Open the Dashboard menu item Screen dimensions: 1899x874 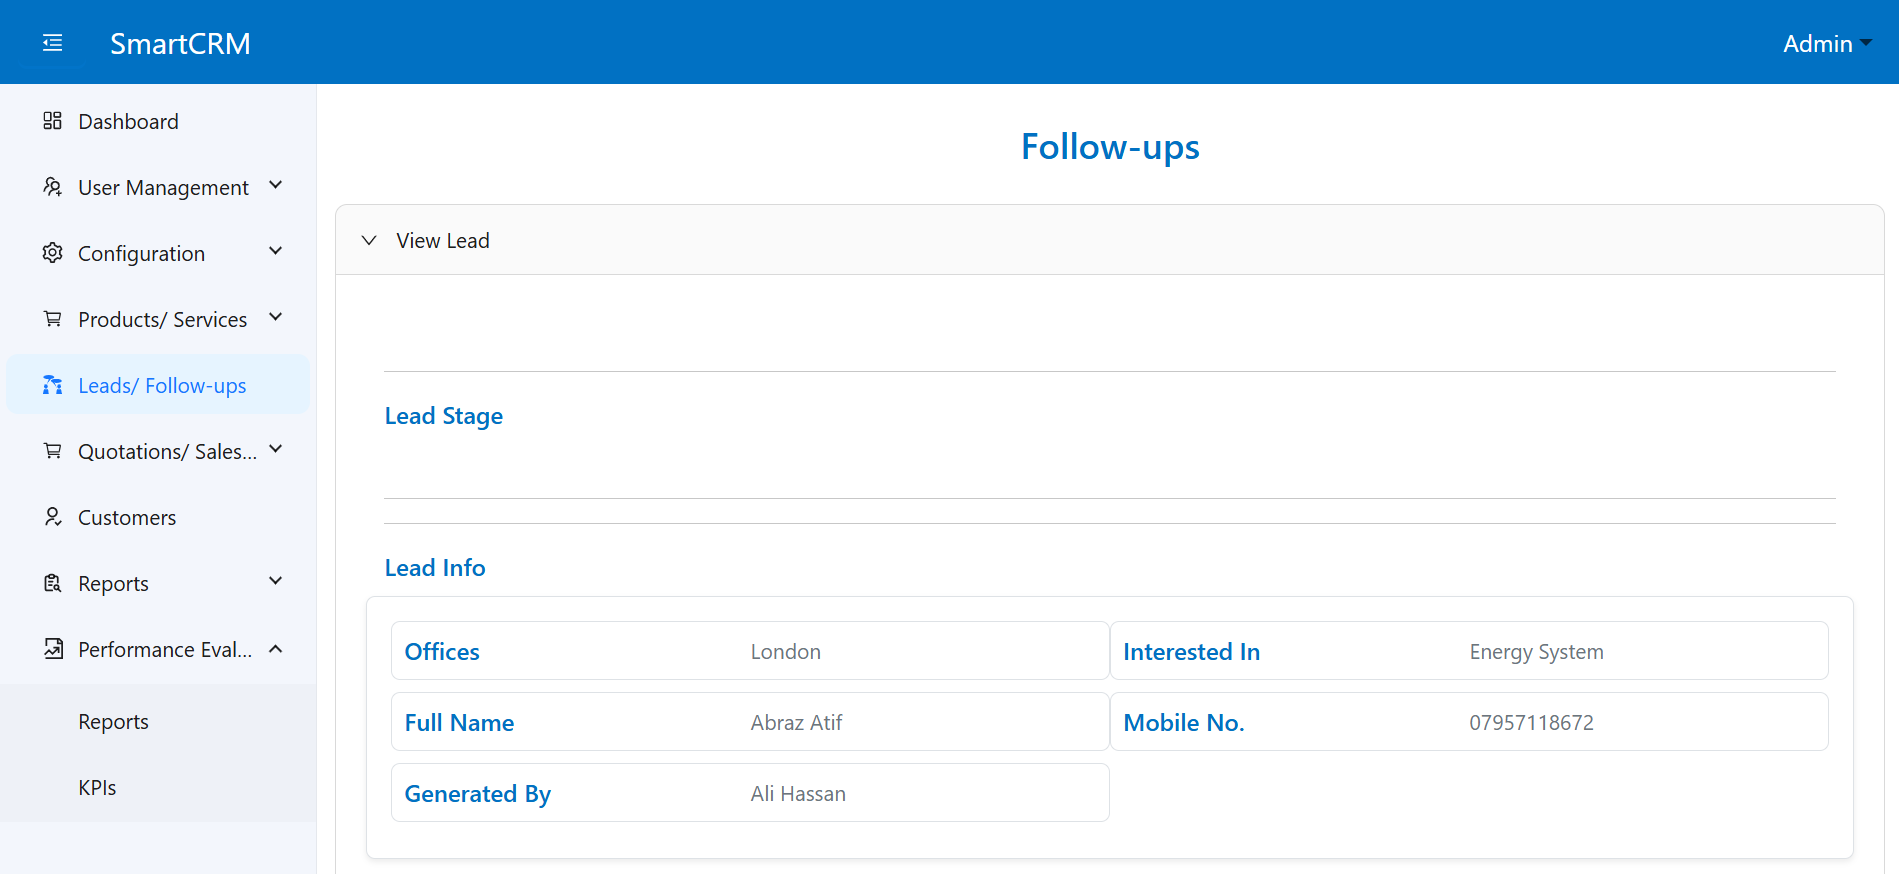point(158,121)
